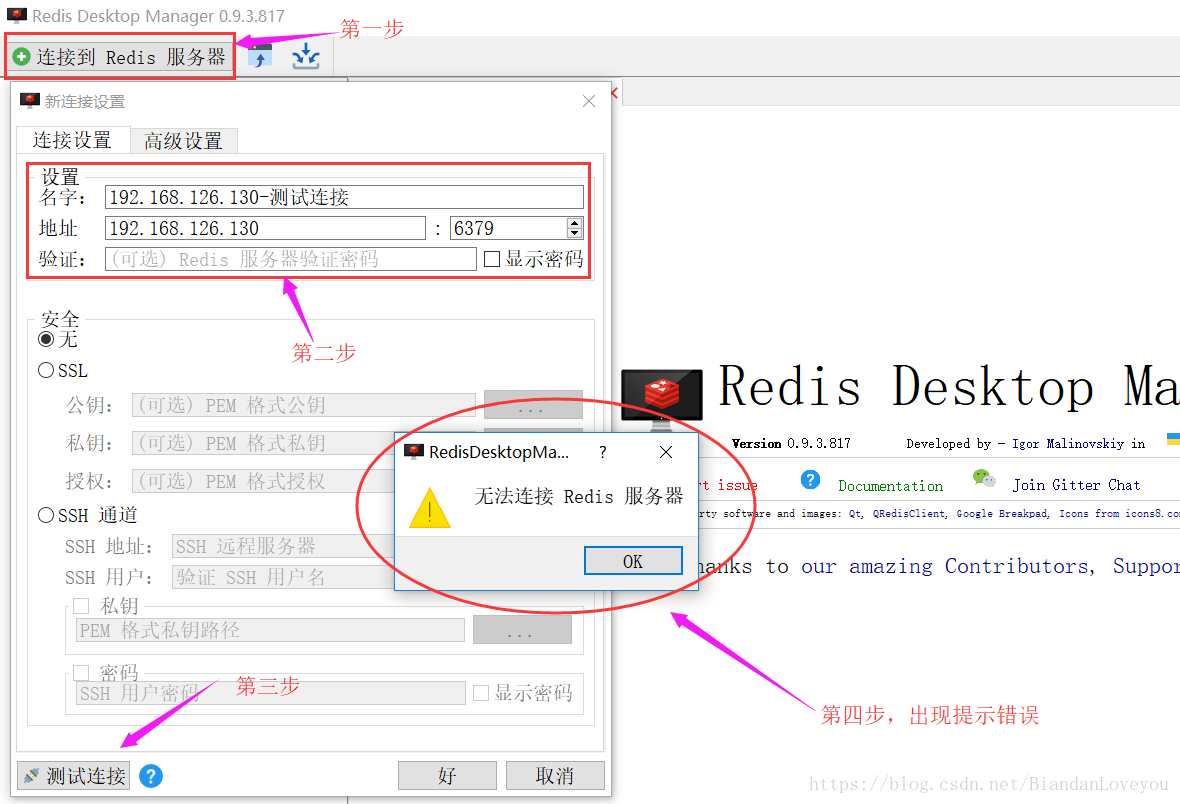
Task: Toggle the SSH 私钥 checkbox
Action: (81, 606)
